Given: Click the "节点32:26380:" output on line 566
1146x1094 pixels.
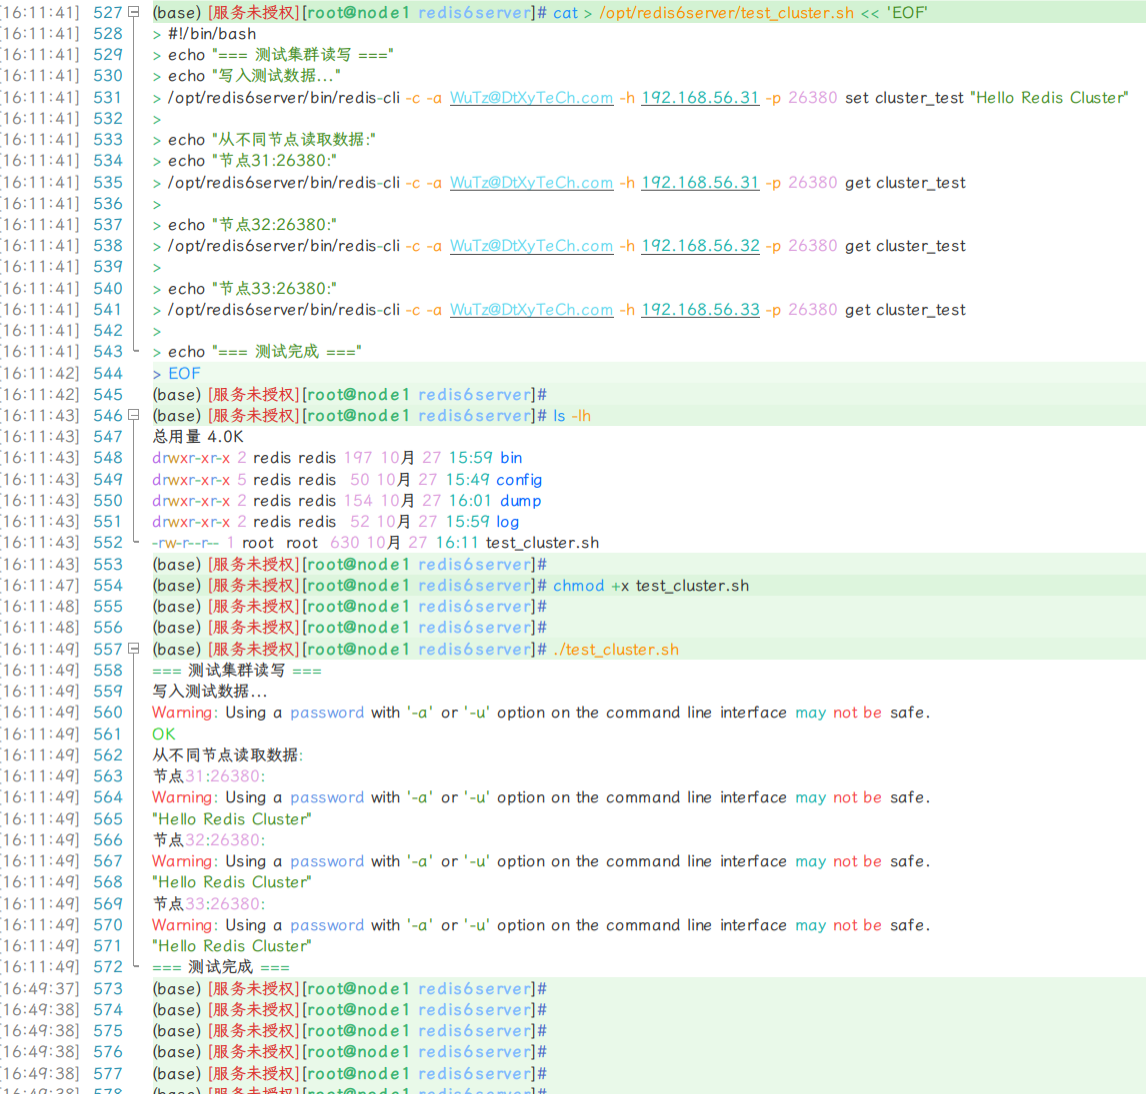Looking at the screenshot, I should pyautogui.click(x=209, y=840).
